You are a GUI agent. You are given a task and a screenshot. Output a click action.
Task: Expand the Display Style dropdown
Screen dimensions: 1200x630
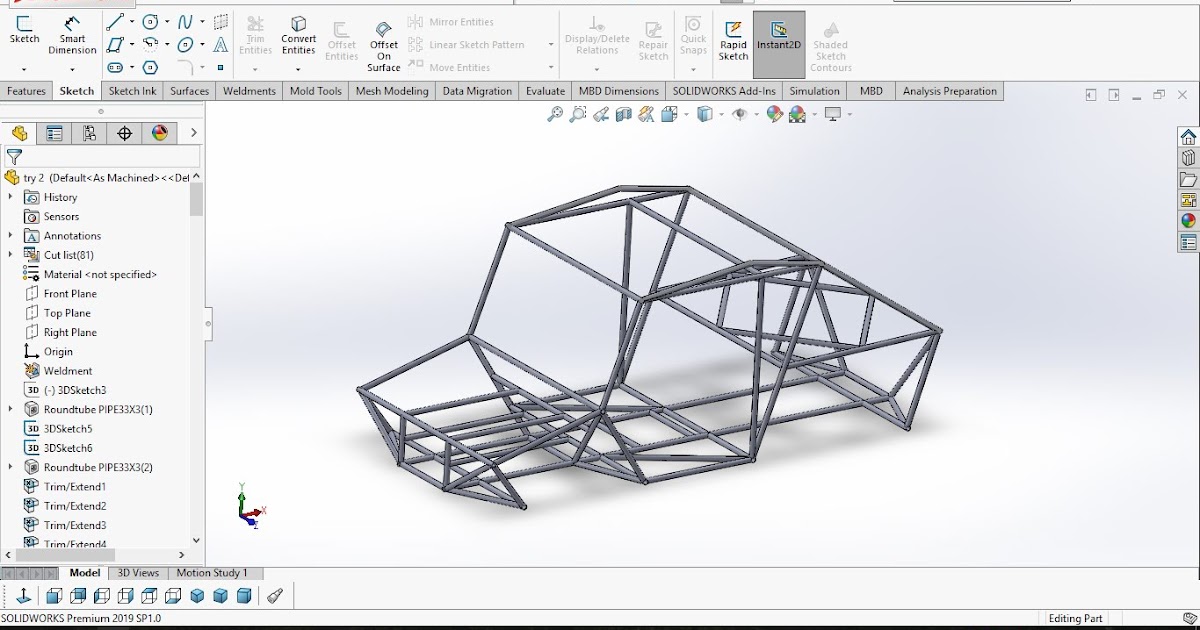pos(720,114)
